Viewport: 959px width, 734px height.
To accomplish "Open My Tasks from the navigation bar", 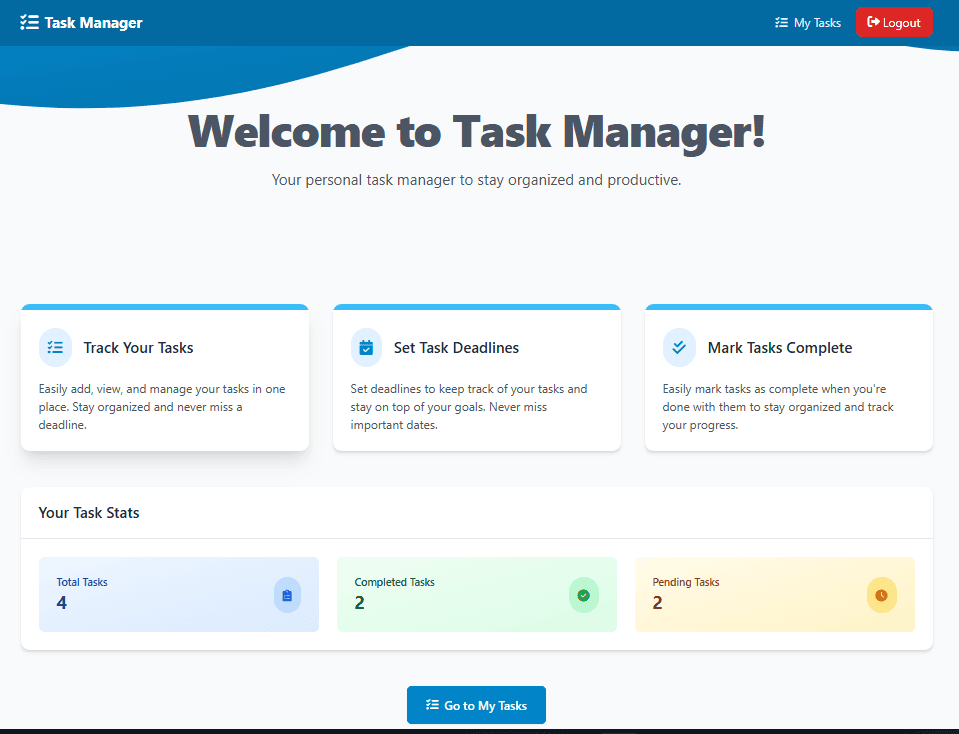I will point(808,22).
